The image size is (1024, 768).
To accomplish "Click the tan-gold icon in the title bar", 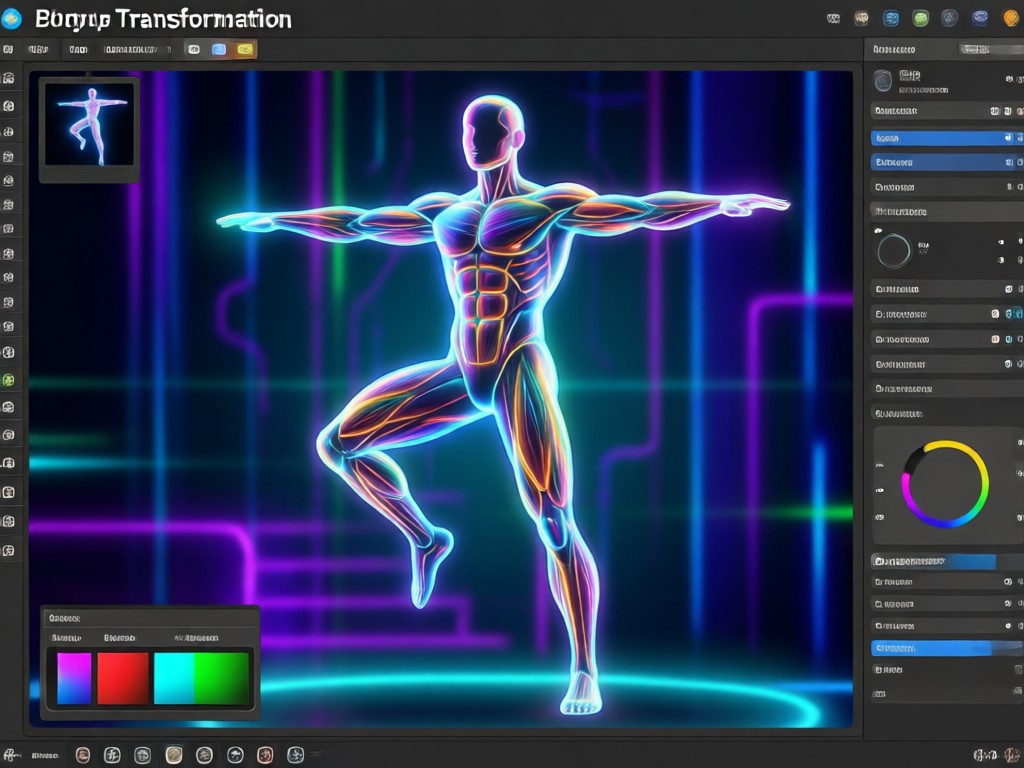I will tap(861, 19).
